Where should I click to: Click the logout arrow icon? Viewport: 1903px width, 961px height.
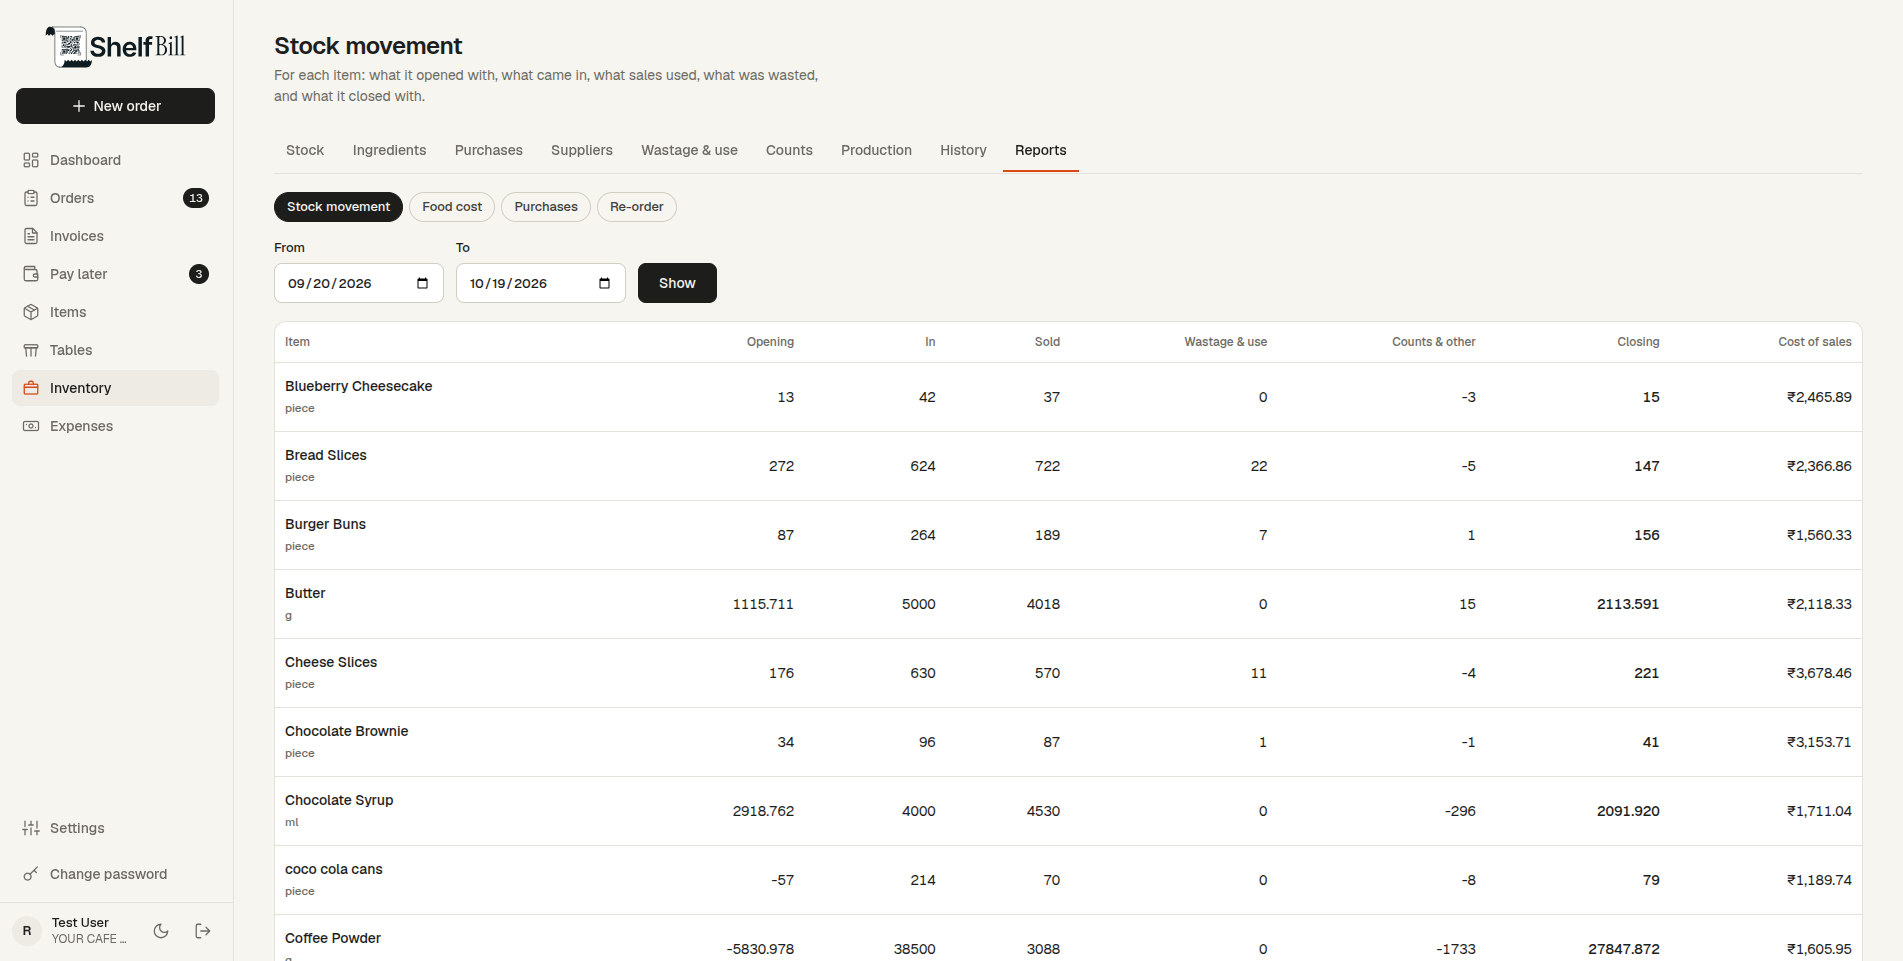(203, 931)
